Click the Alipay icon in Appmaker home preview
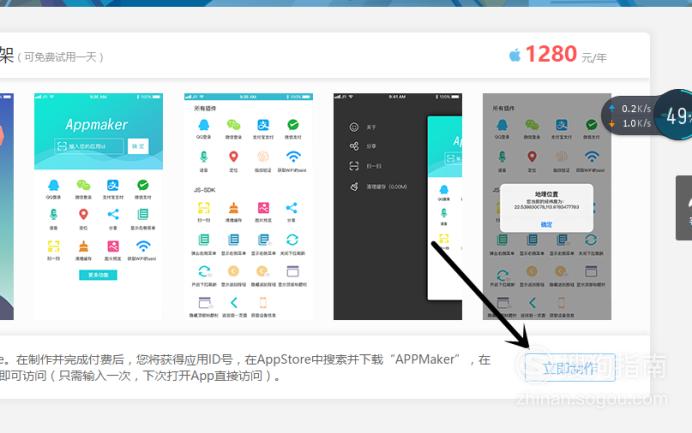 (x=113, y=185)
